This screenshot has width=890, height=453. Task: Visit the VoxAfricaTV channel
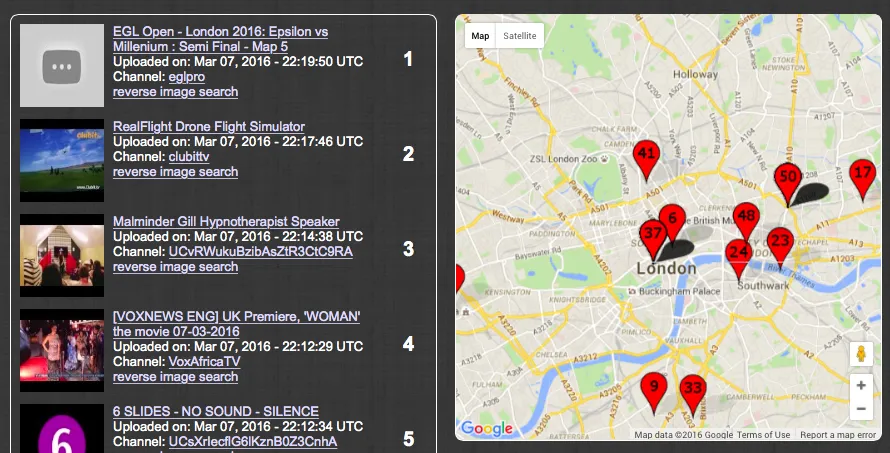tap(204, 362)
